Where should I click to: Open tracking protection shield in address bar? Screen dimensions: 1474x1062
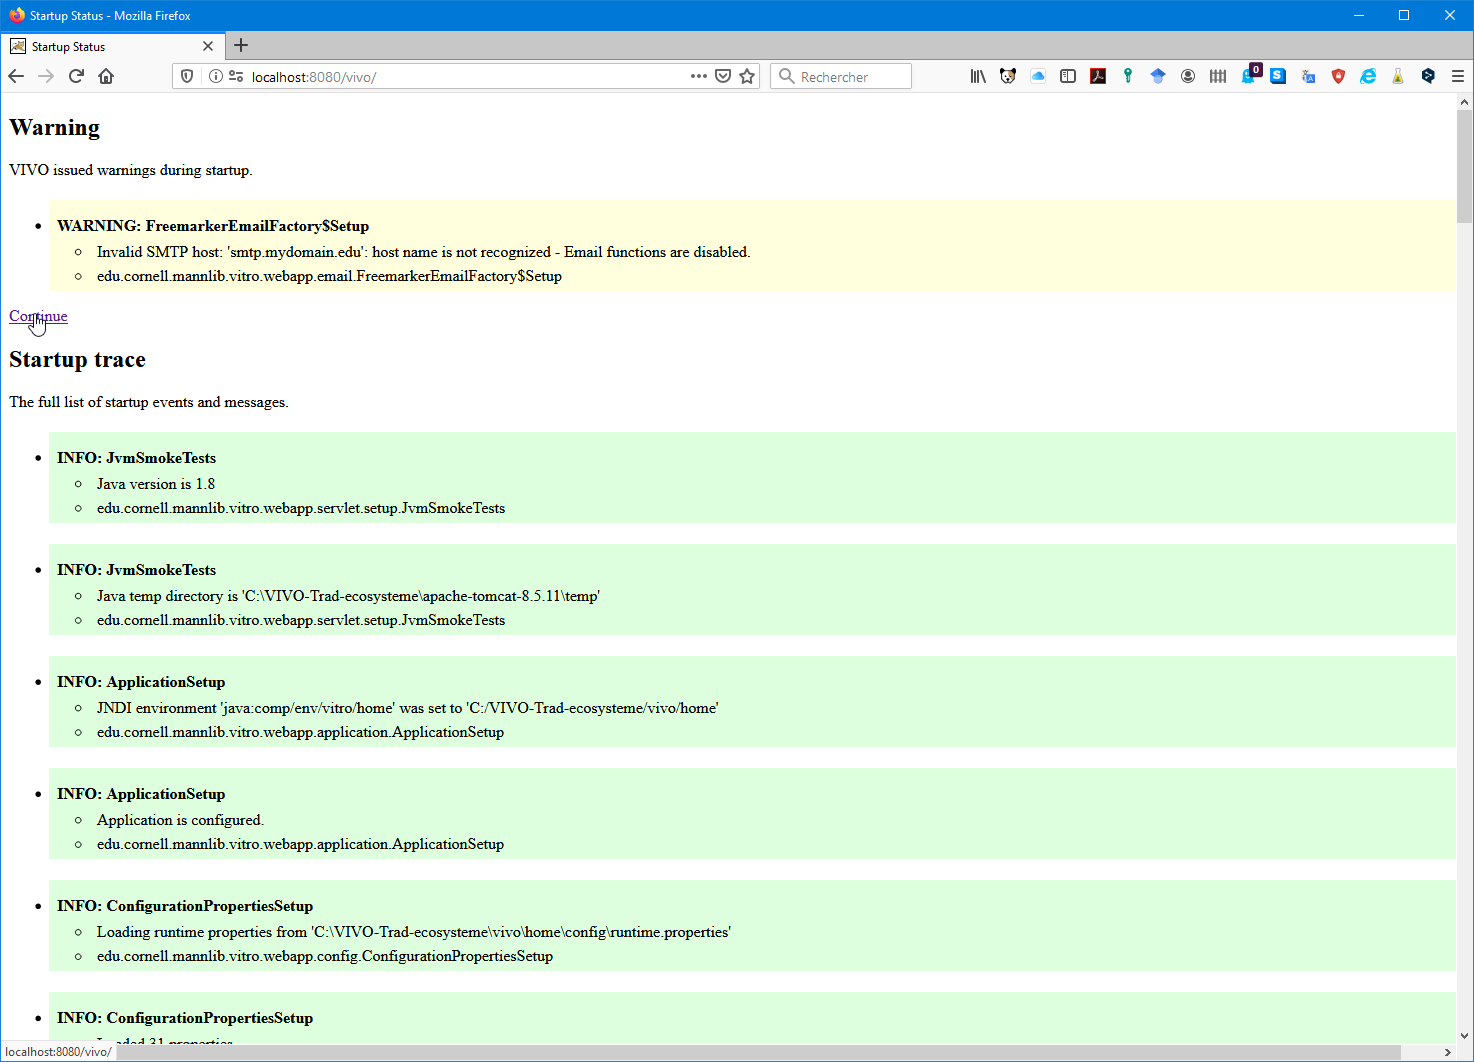coord(187,76)
